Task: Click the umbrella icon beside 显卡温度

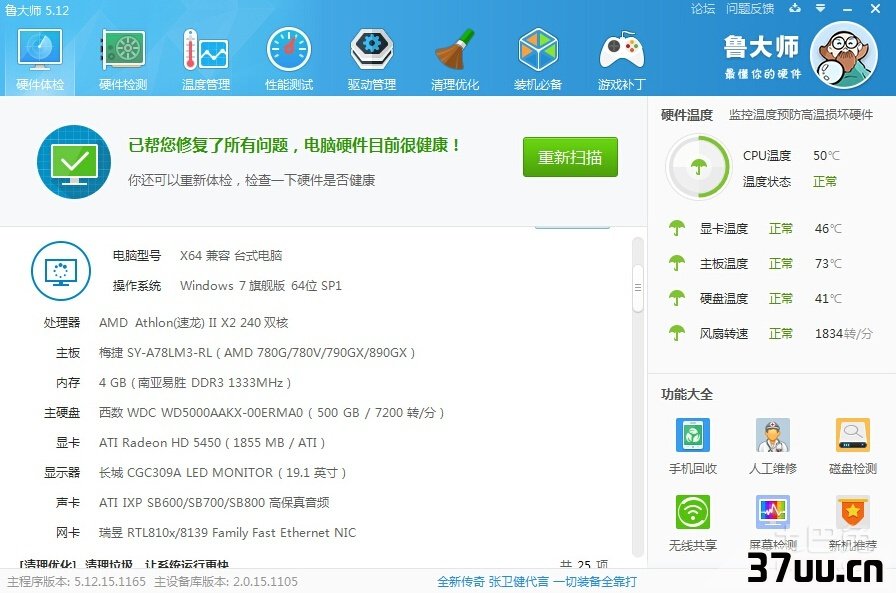Action: pyautogui.click(x=677, y=229)
